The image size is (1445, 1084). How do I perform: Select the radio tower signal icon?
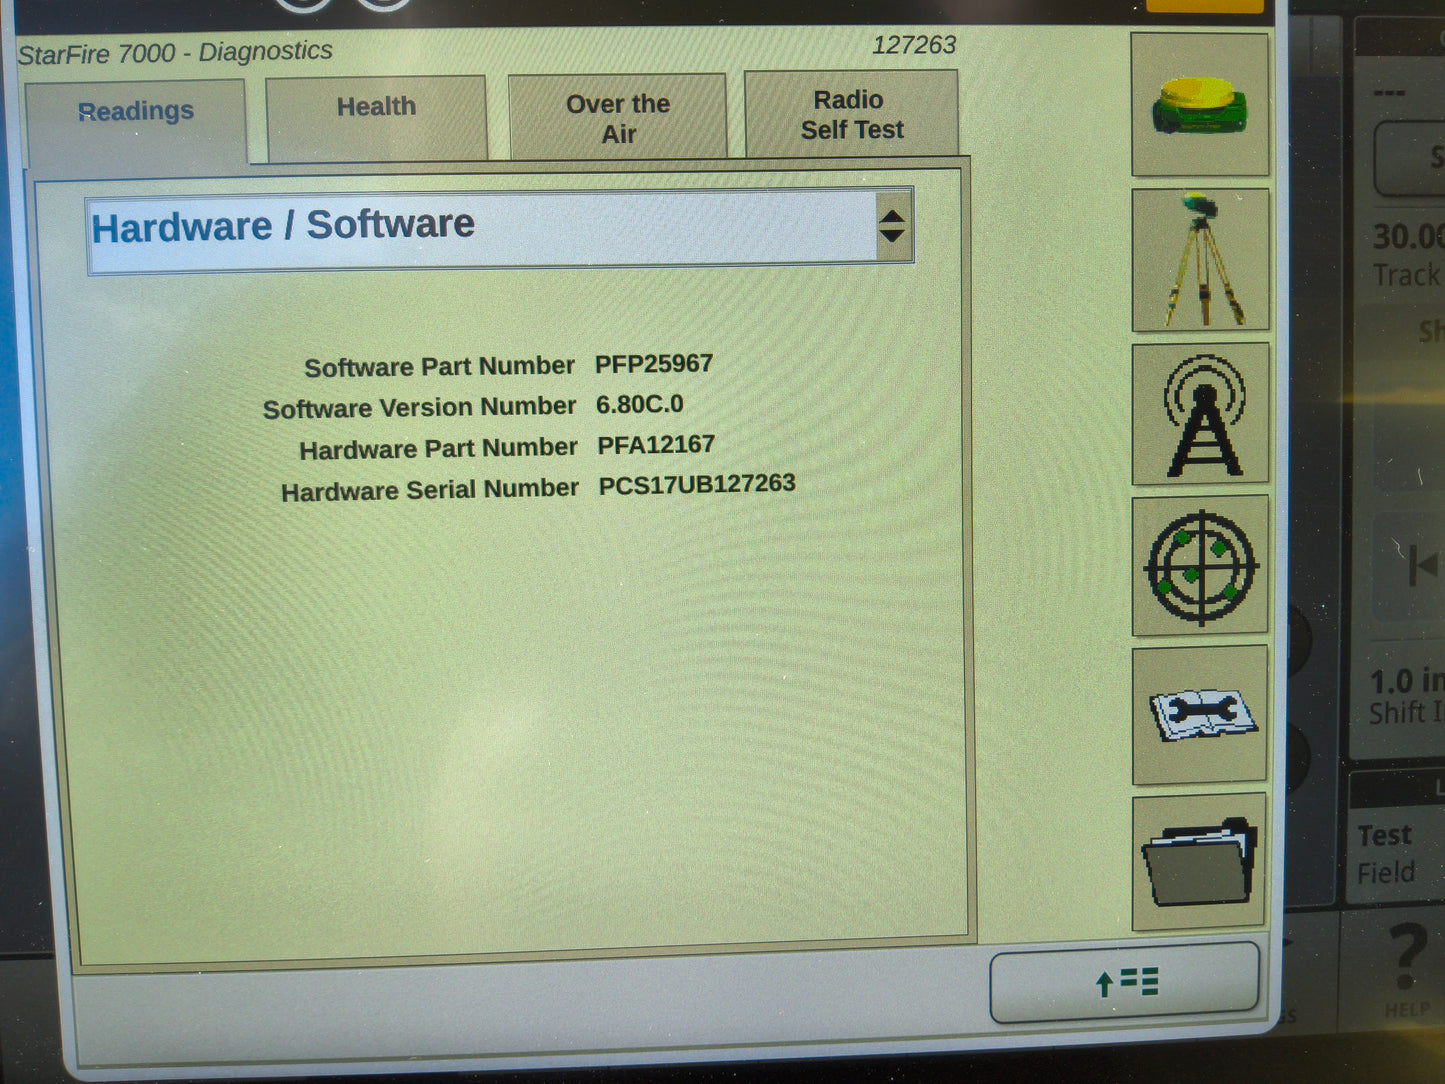point(1198,414)
